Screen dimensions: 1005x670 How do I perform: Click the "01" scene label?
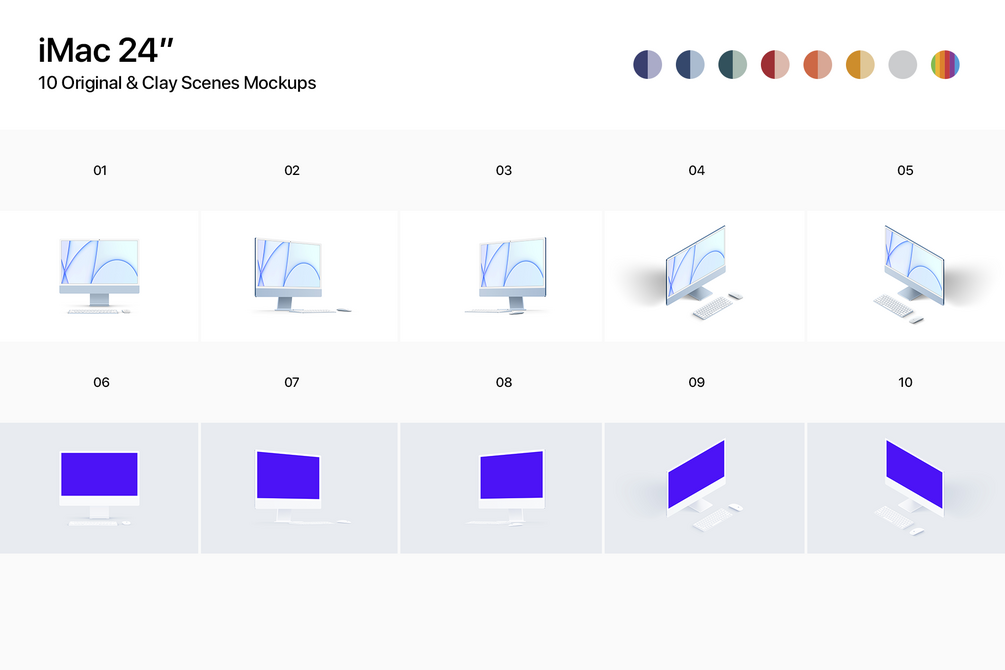click(100, 171)
